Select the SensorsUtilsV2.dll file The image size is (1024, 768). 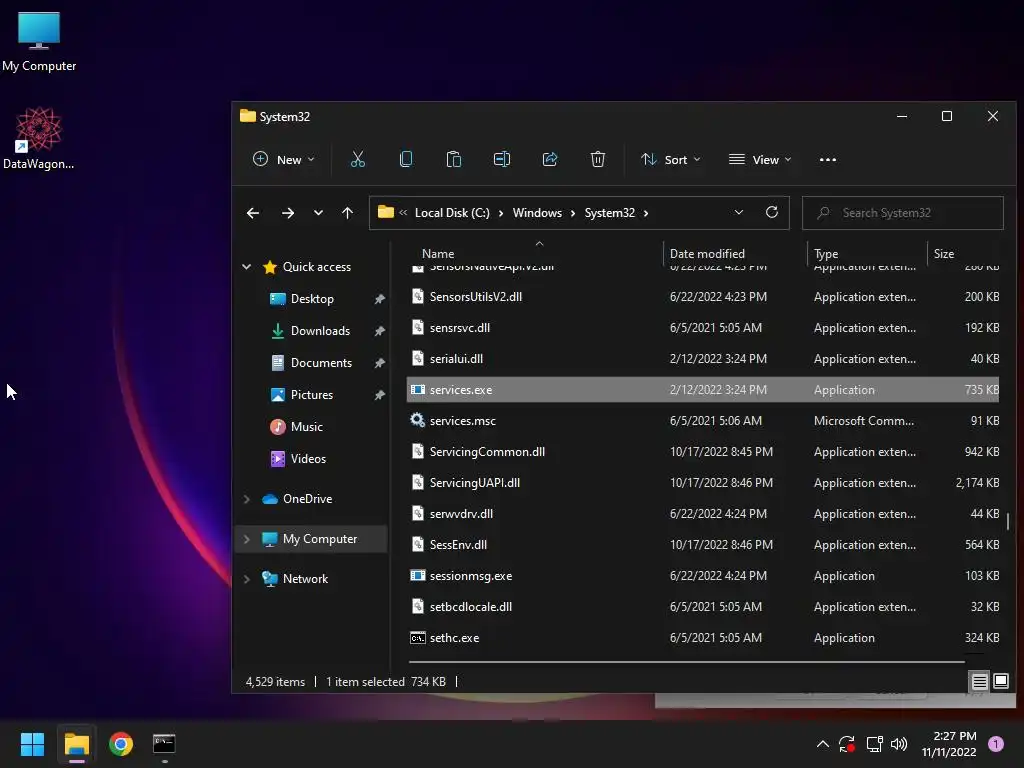coord(703,296)
